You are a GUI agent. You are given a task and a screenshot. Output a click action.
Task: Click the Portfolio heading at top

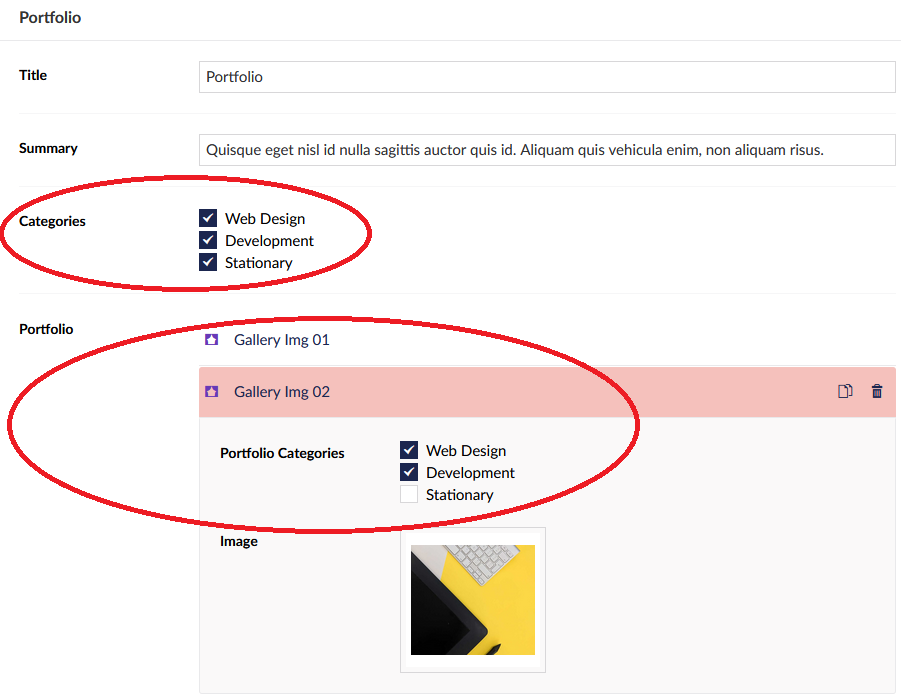coord(50,18)
